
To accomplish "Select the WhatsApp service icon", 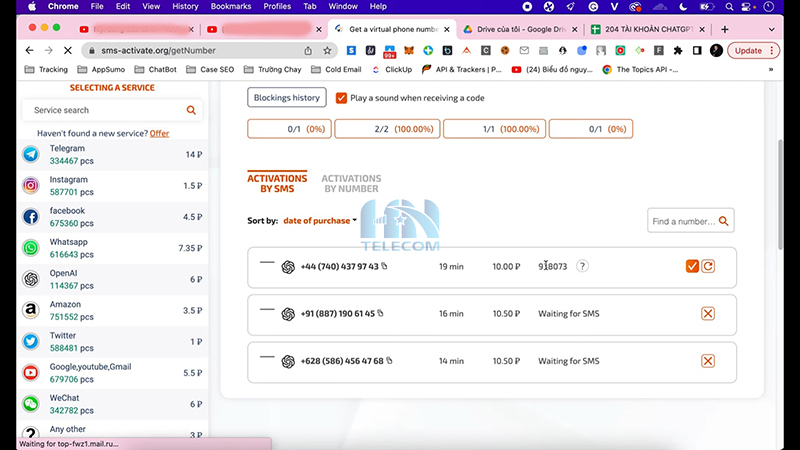I will [31, 248].
